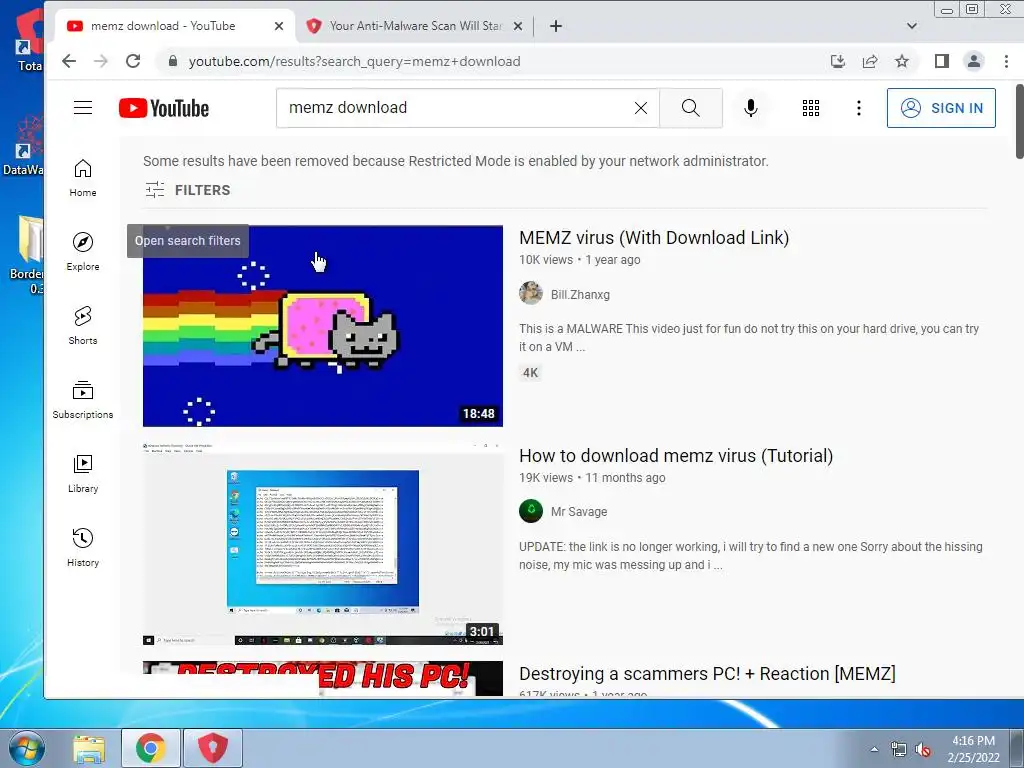Open the Windows Start menu orb

click(25, 748)
